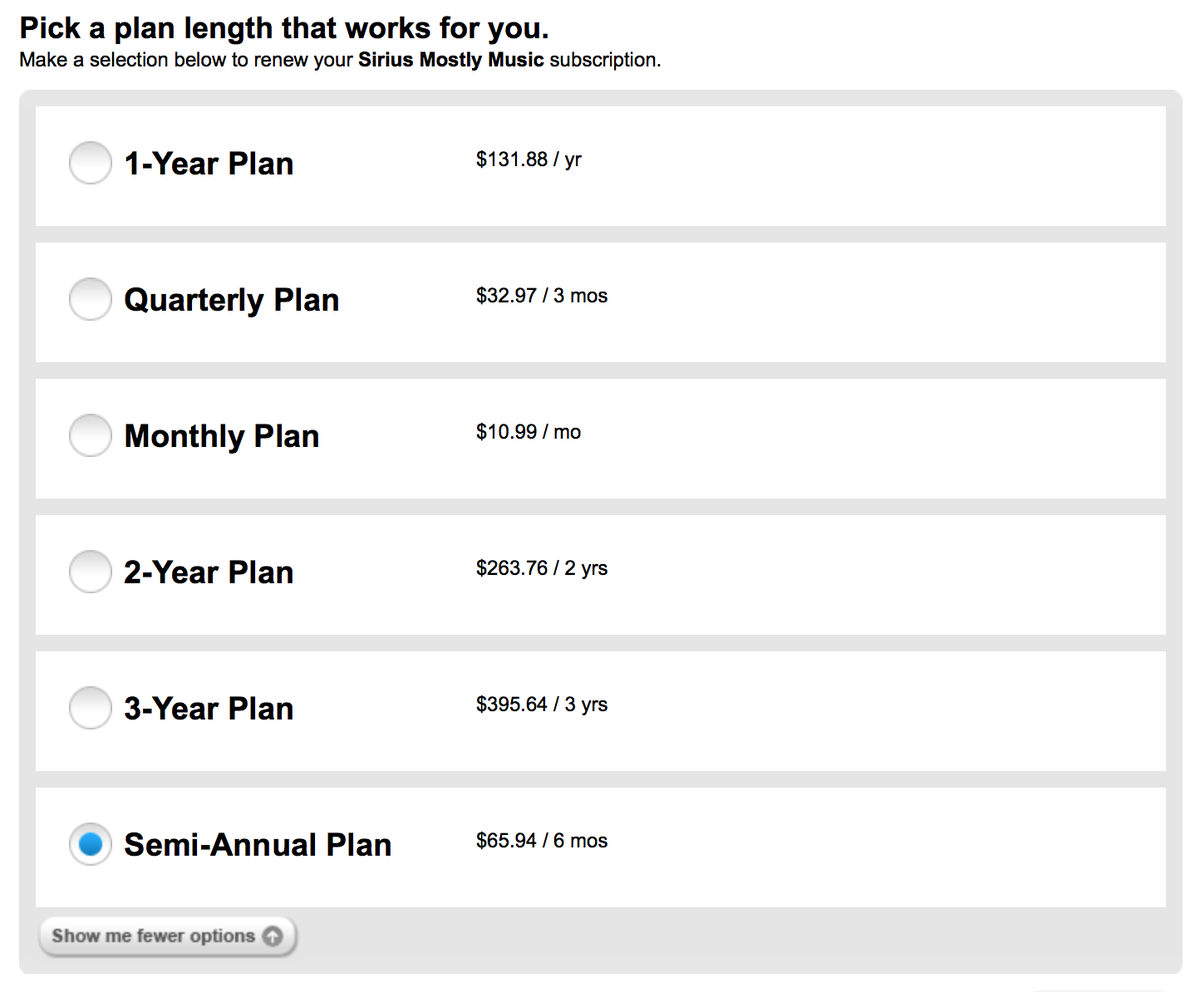Pick the 2-Year Plan radio button

[90, 571]
